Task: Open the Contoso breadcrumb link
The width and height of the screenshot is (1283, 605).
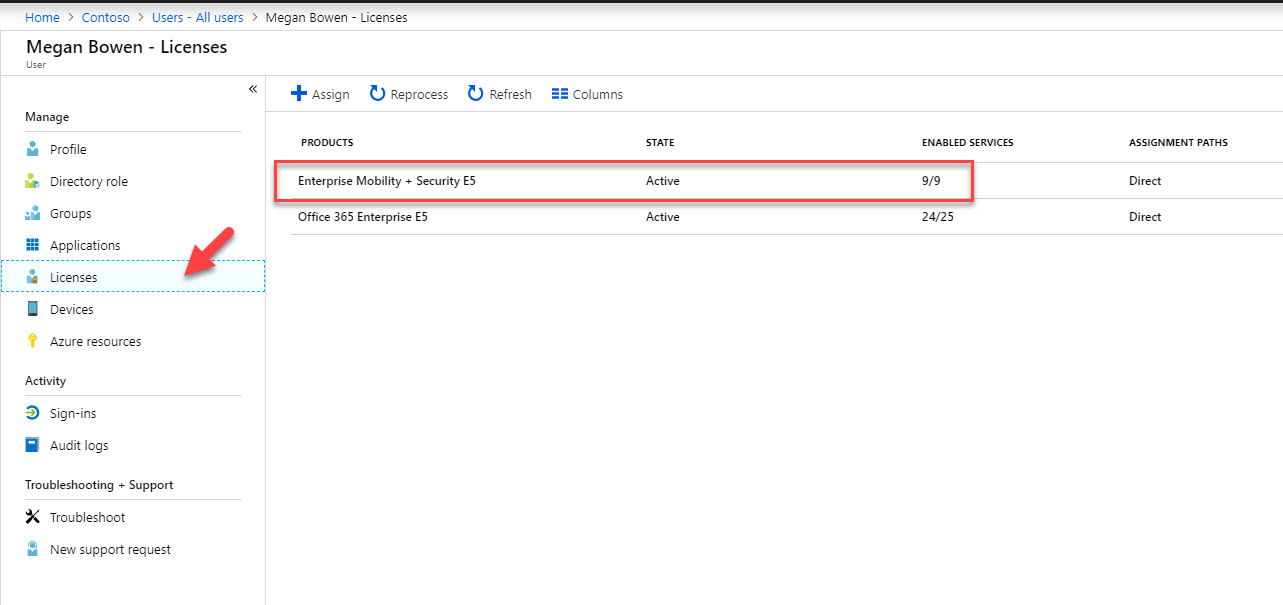Action: pos(105,17)
